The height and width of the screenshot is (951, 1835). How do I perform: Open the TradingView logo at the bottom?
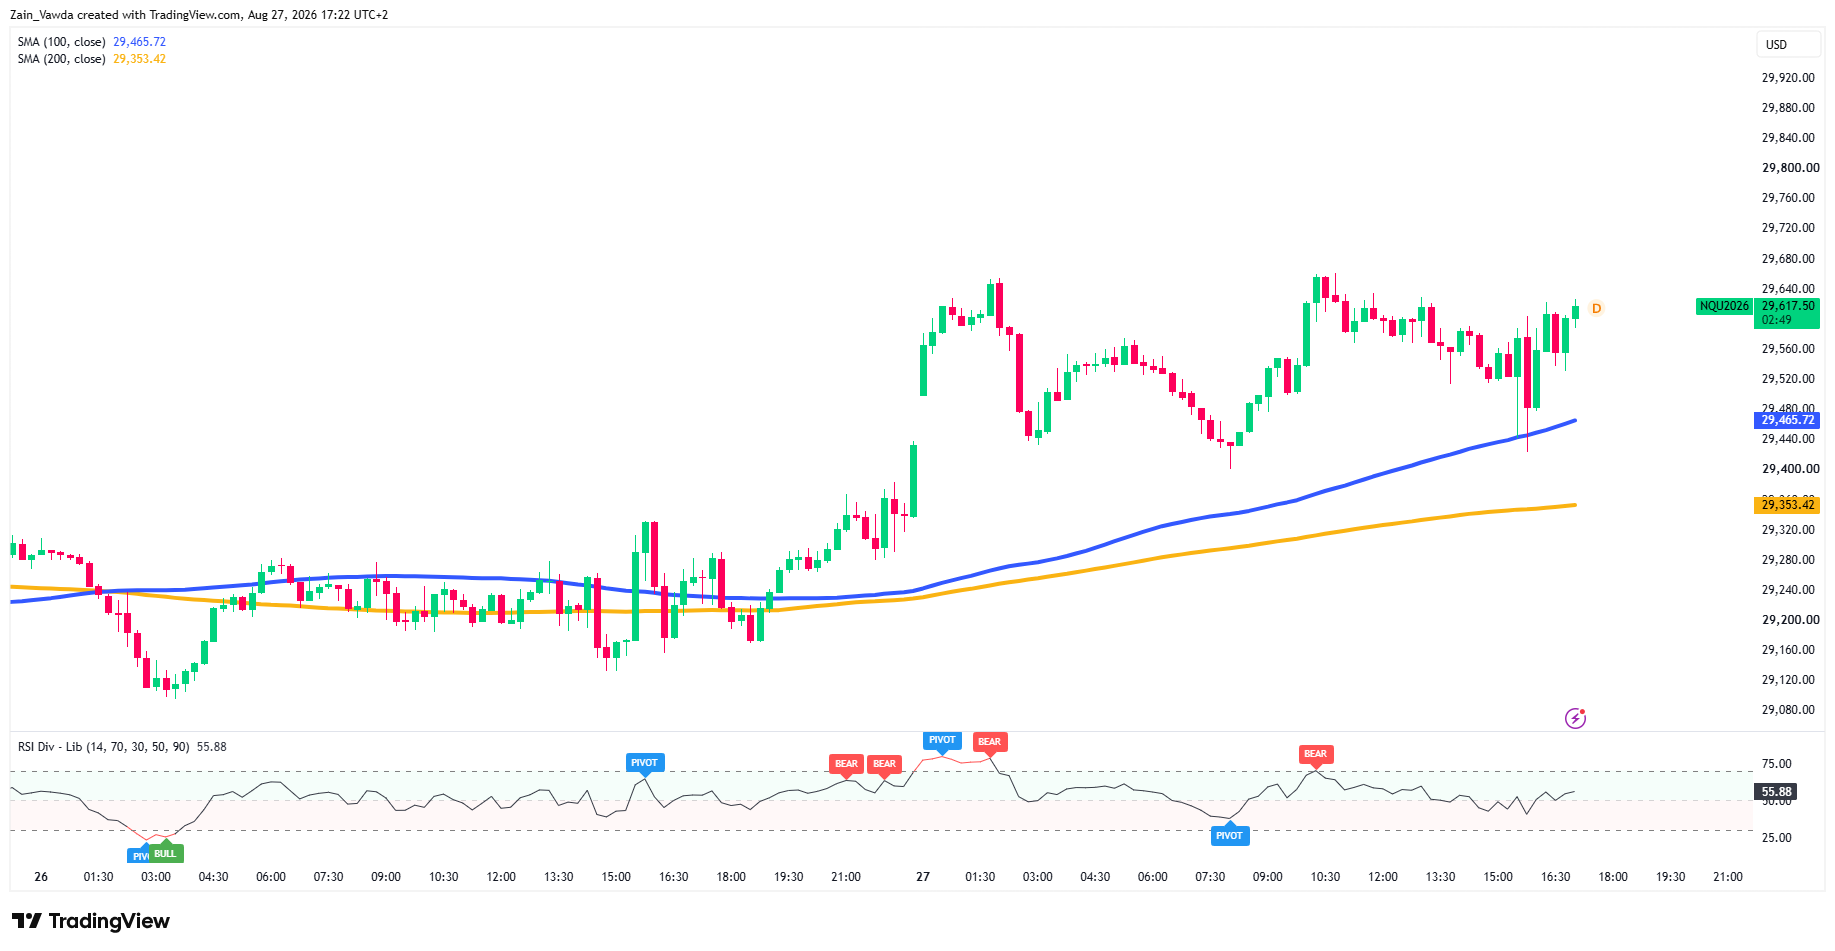click(x=91, y=921)
